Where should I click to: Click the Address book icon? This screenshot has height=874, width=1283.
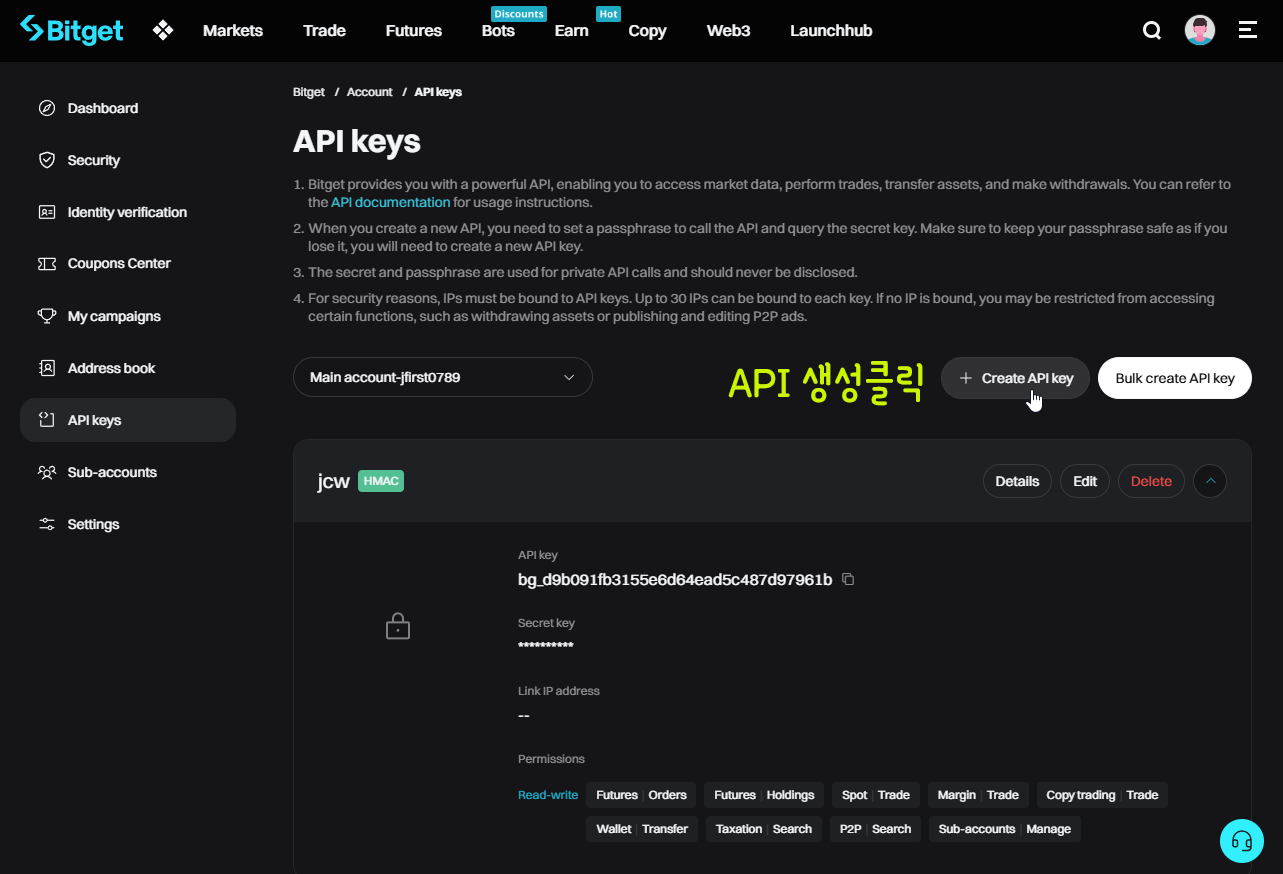(x=47, y=368)
